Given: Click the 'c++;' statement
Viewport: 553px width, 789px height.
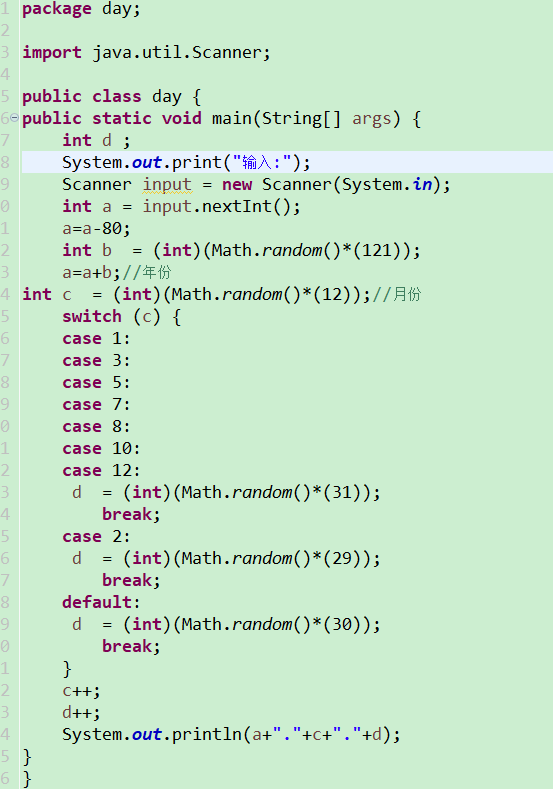Looking at the screenshot, I should tap(82, 691).
